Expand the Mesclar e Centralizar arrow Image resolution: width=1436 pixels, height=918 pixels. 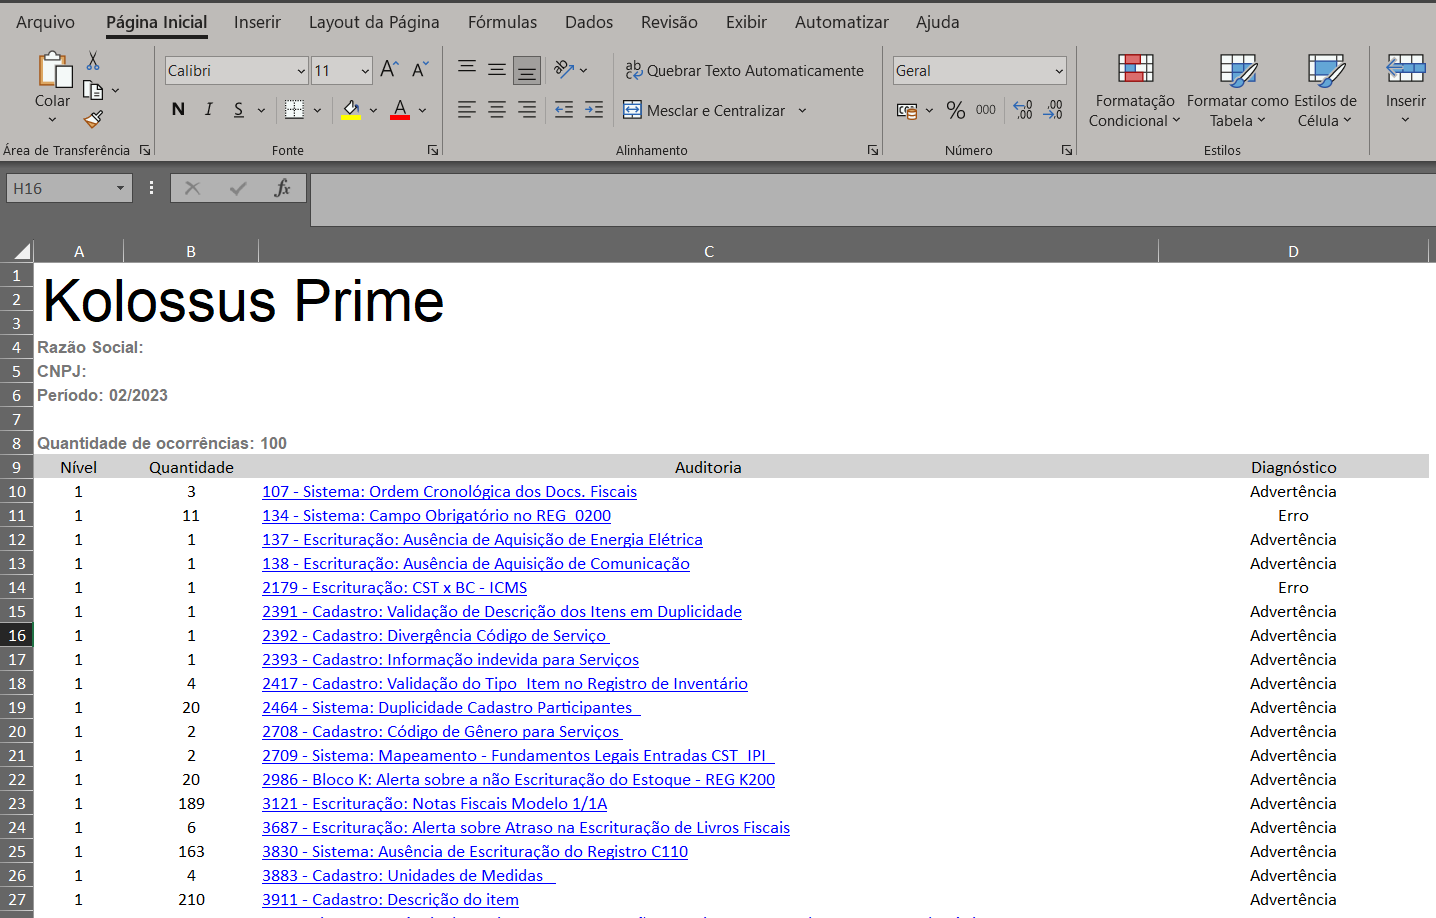tap(802, 110)
